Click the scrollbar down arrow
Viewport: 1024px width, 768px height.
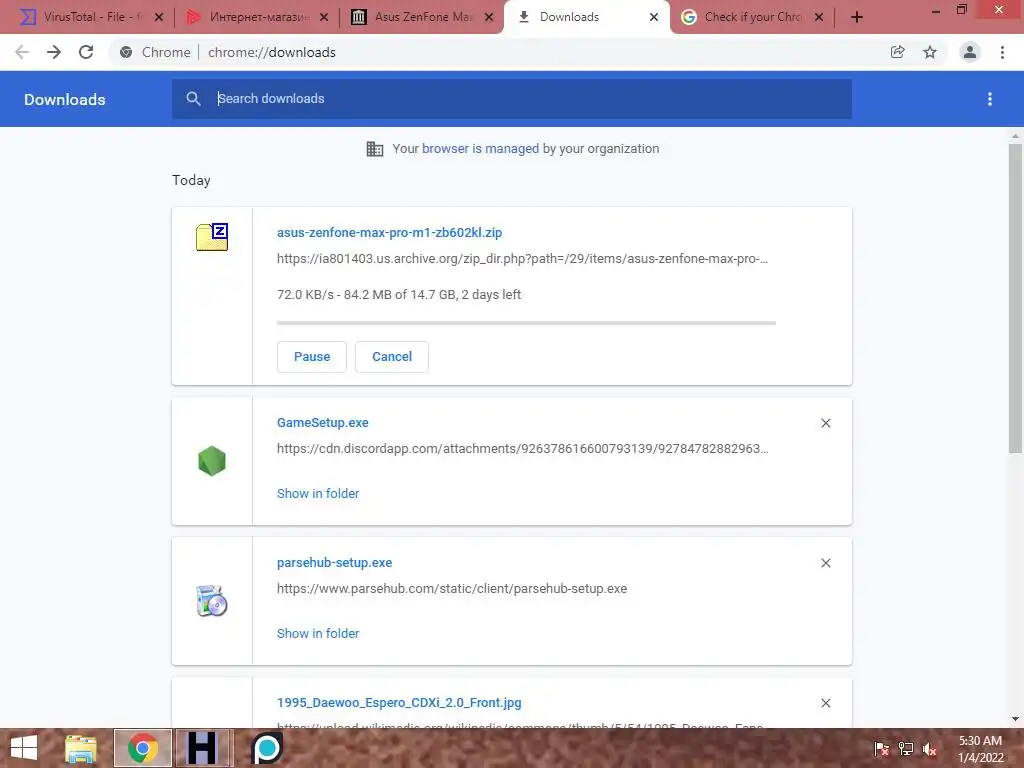pos(1015,719)
